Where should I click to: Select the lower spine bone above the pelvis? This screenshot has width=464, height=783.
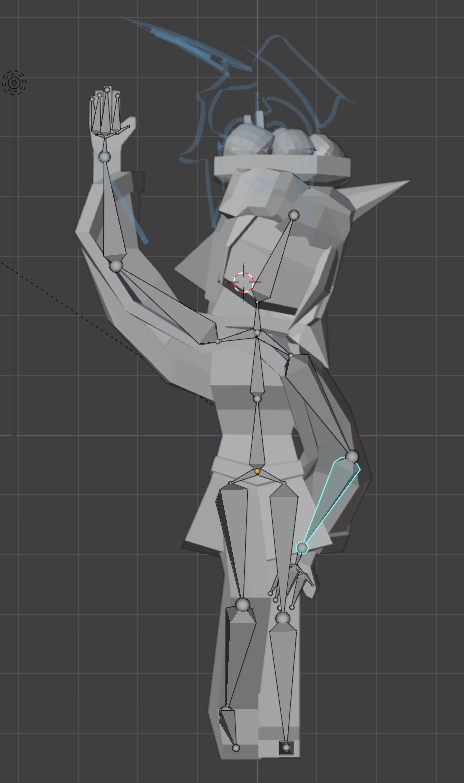[x=257, y=434]
